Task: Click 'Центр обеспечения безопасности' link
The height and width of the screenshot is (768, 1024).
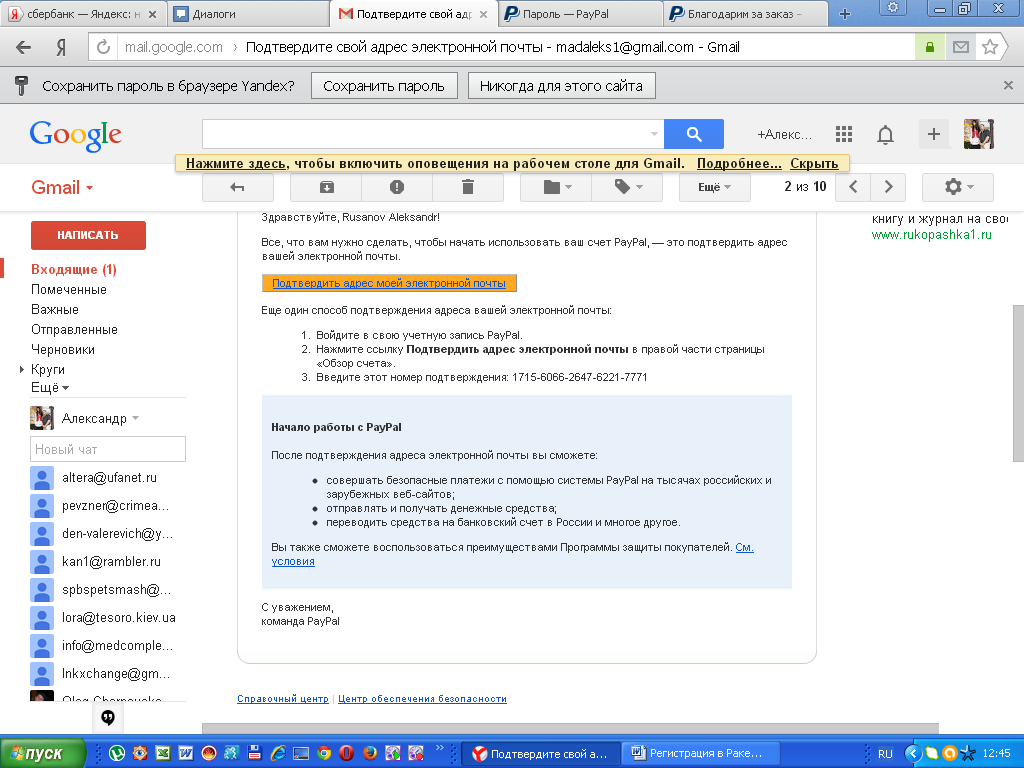Action: pos(423,699)
